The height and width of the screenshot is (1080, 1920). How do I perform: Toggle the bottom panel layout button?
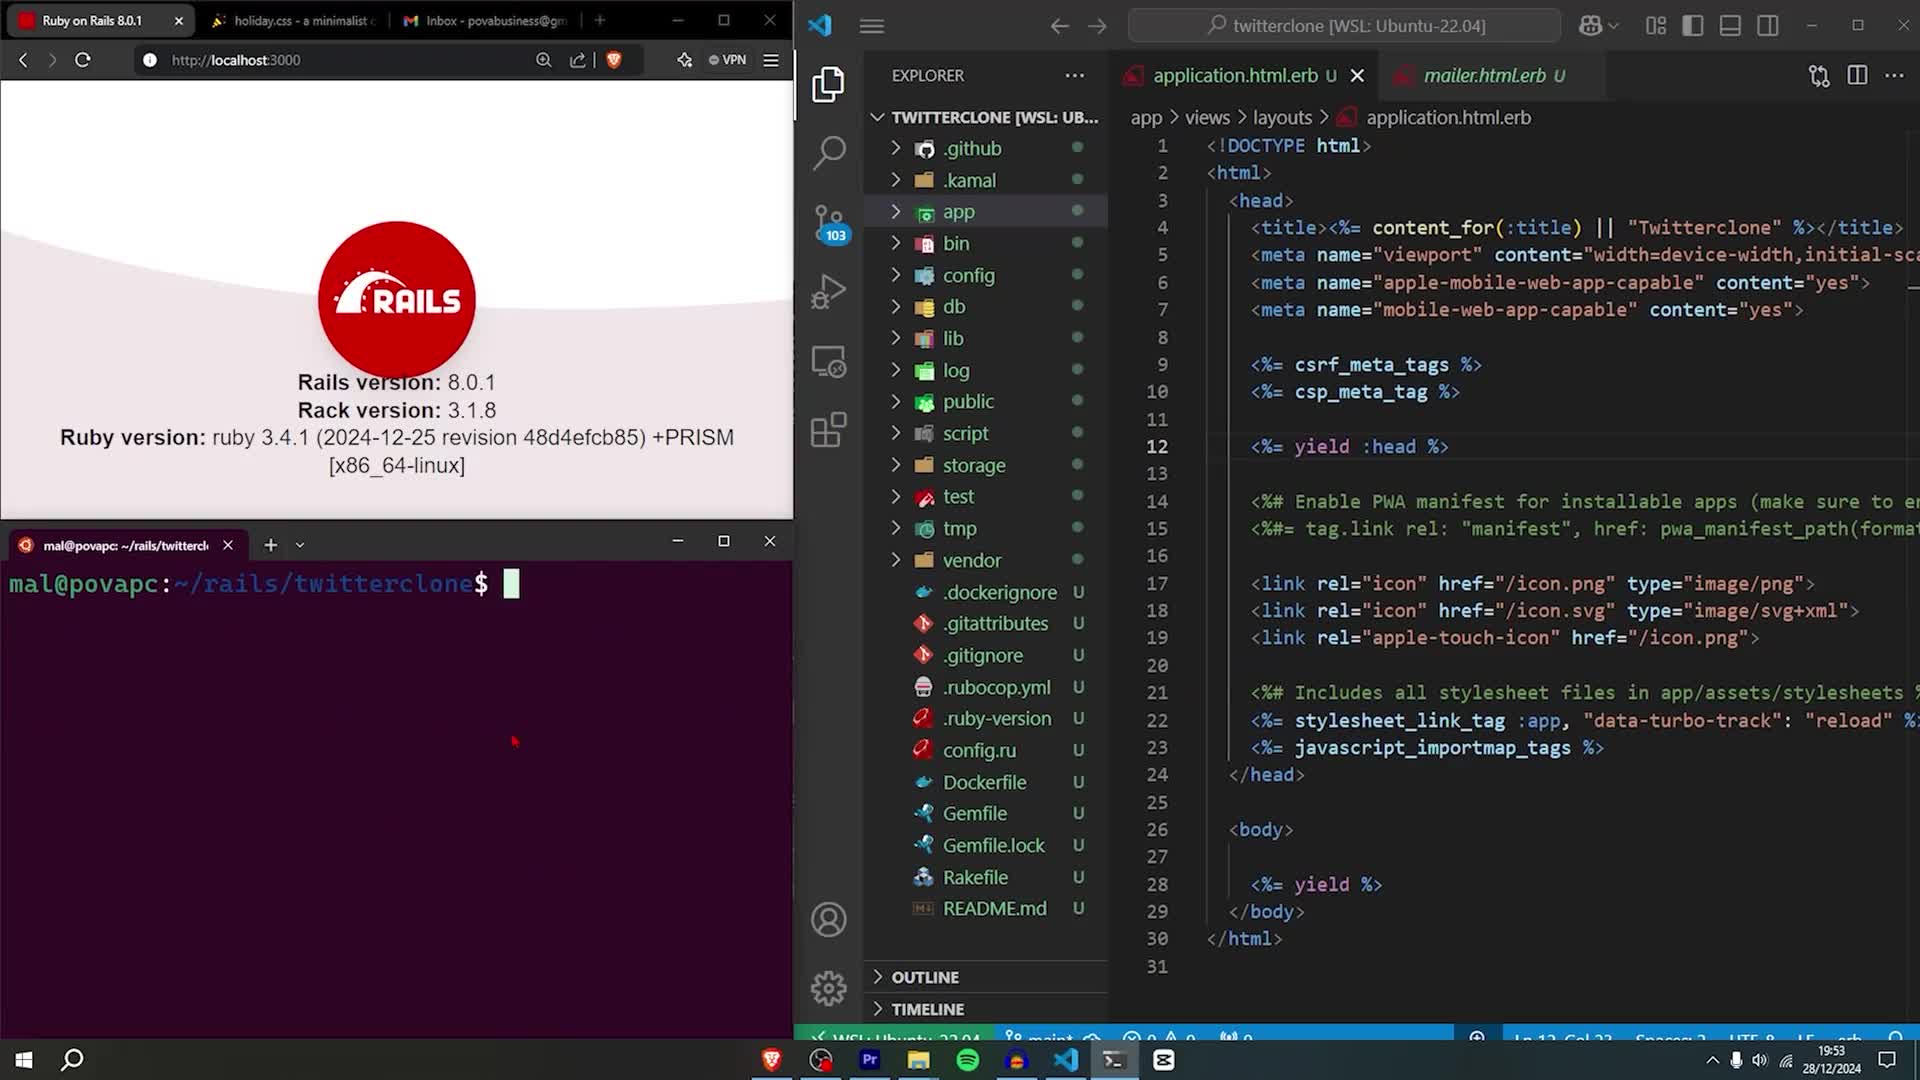pos(1730,26)
